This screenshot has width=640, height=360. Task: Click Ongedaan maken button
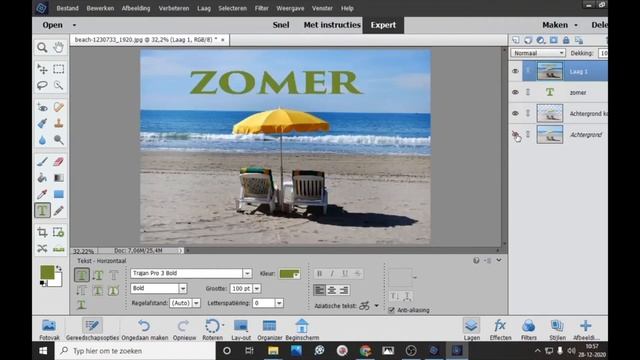click(x=144, y=330)
